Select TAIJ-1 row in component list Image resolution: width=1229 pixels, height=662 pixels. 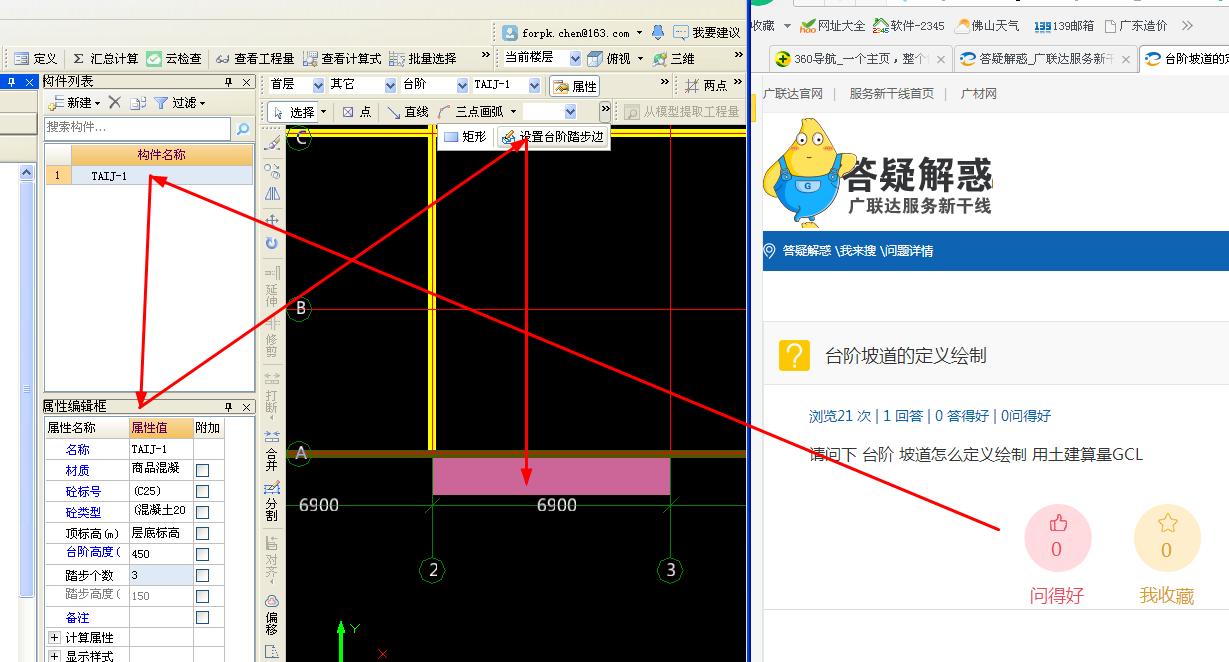pos(149,176)
